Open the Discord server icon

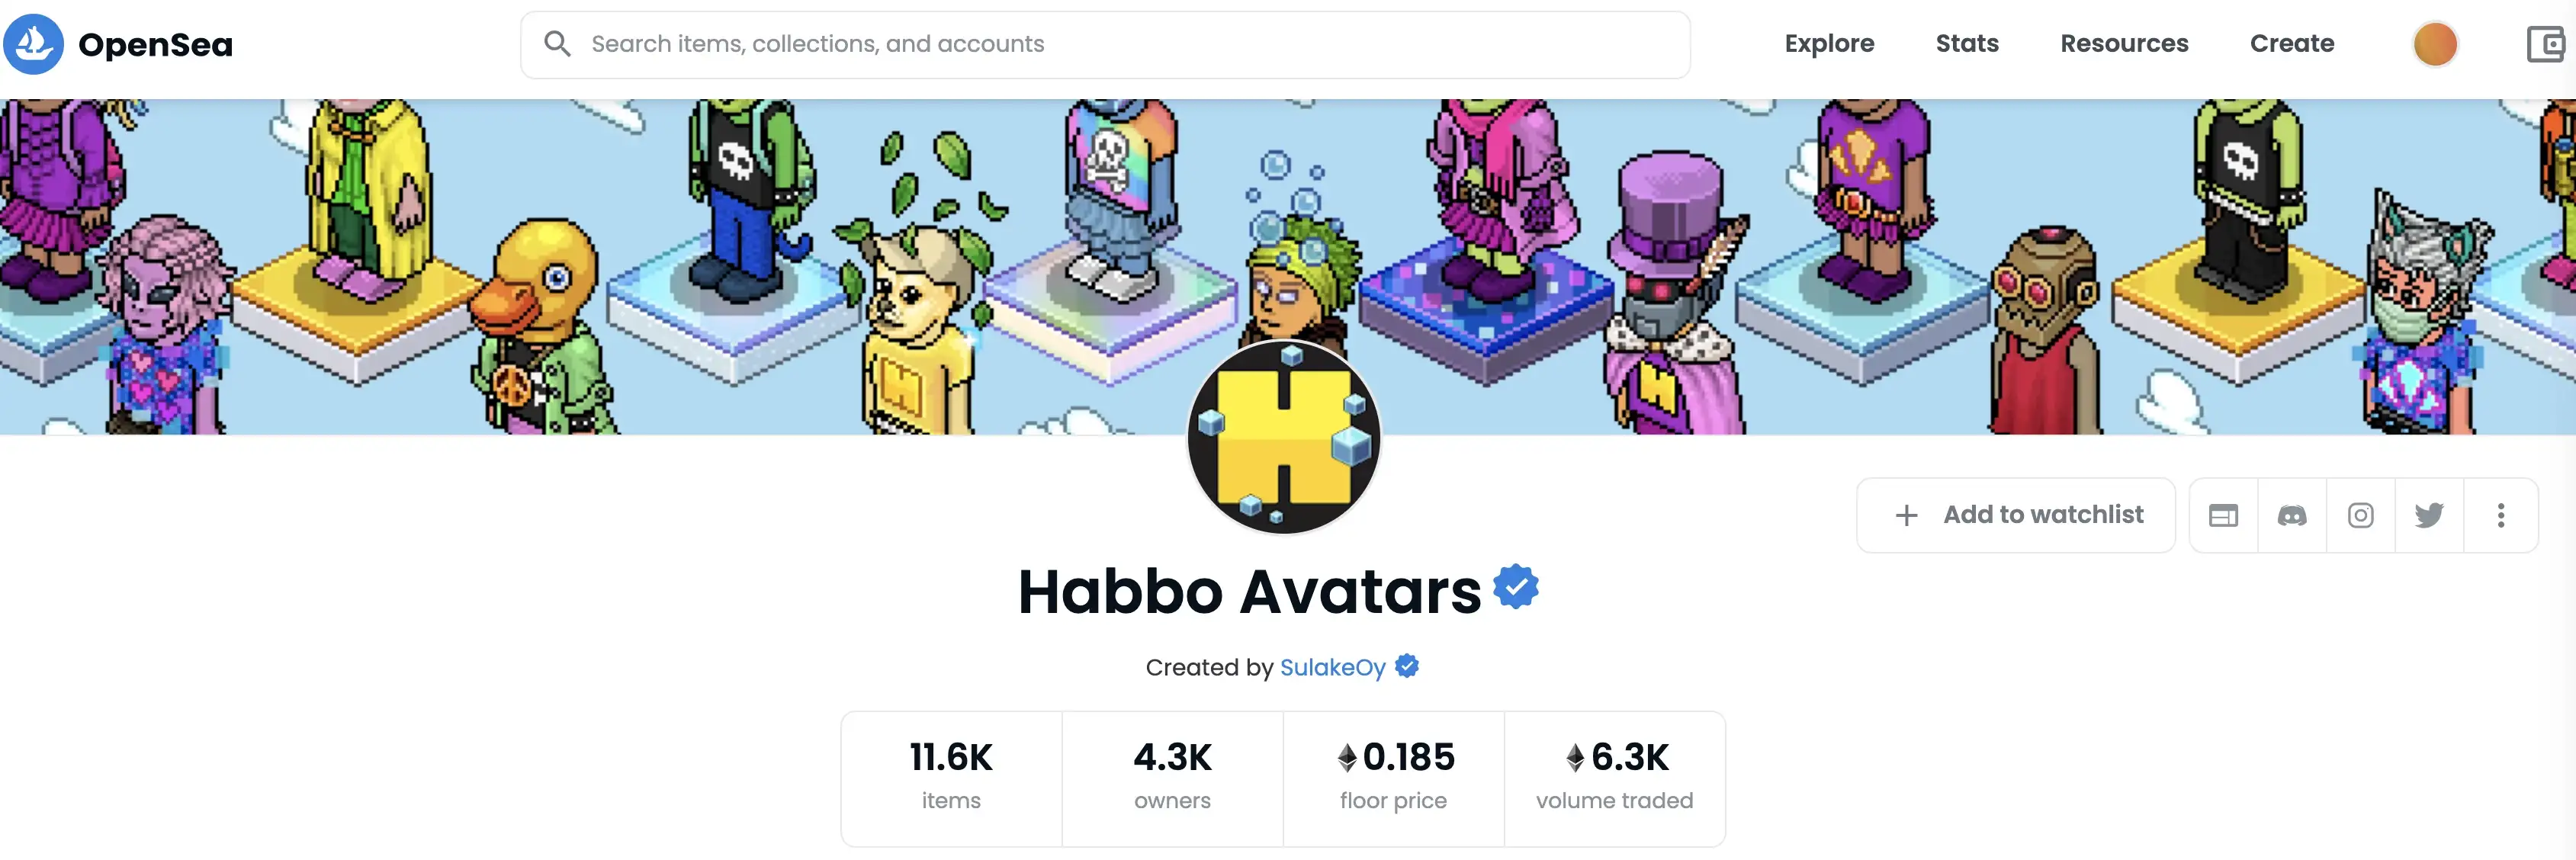coord(2292,515)
